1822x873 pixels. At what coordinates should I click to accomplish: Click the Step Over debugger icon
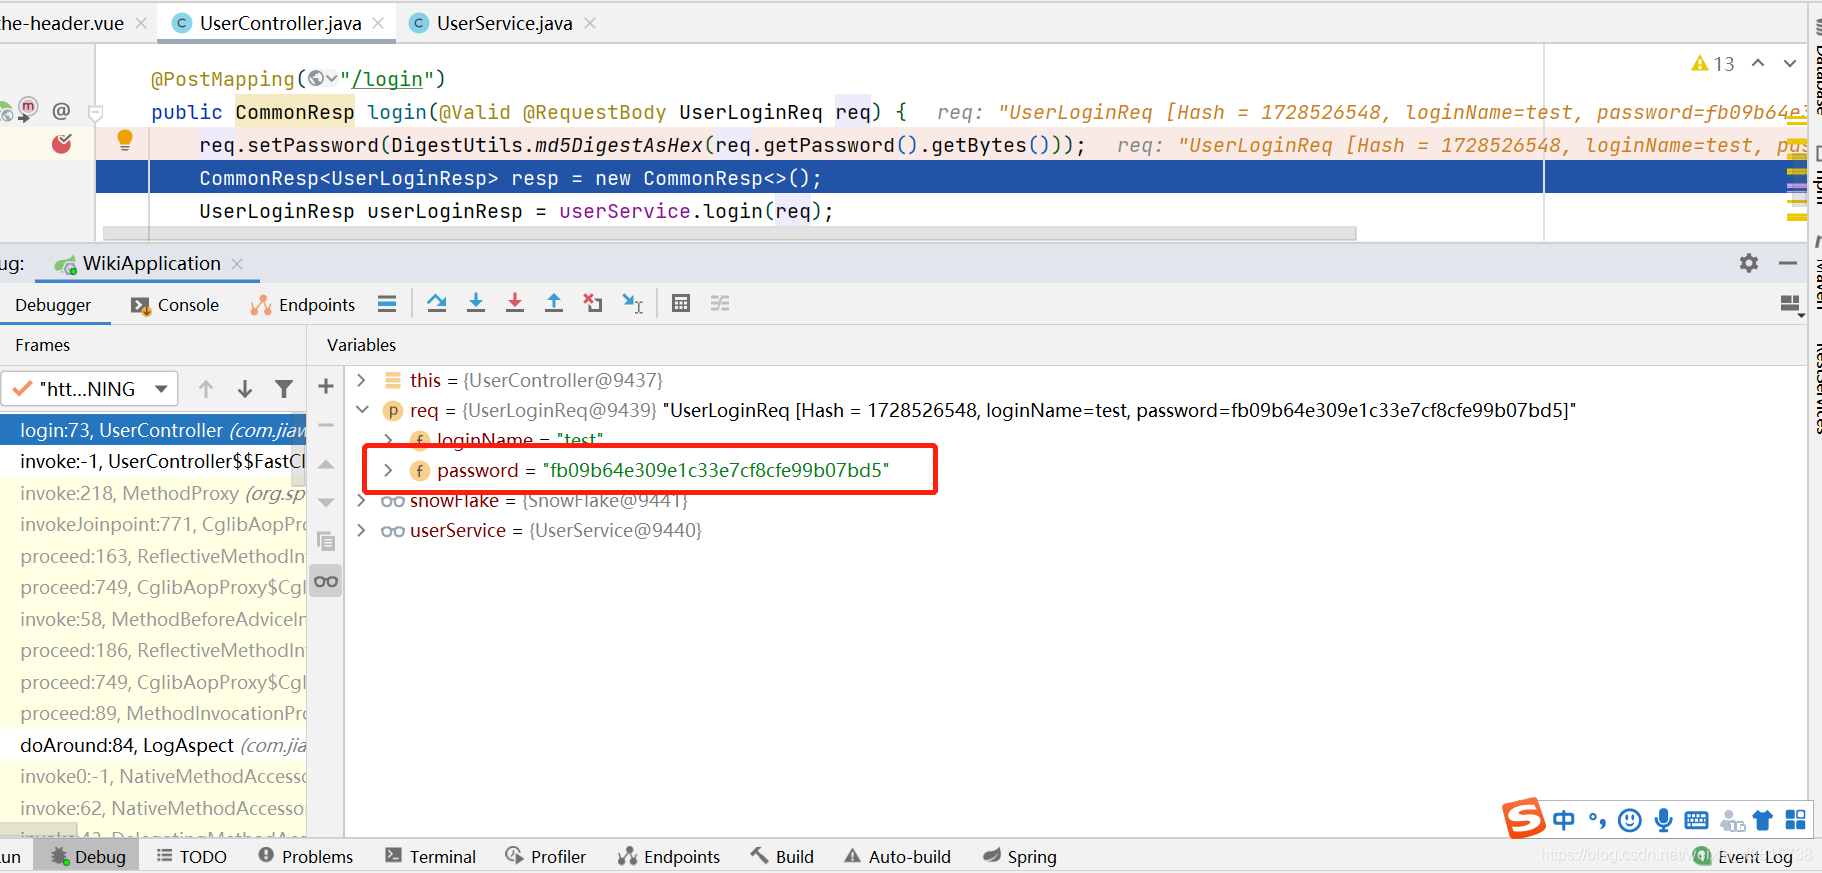436,303
